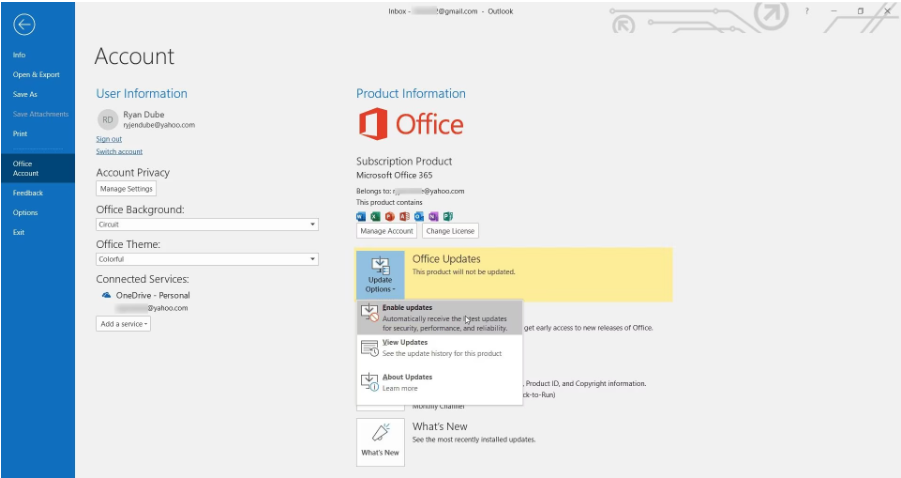Click the PowerPoint app icon

tap(390, 217)
